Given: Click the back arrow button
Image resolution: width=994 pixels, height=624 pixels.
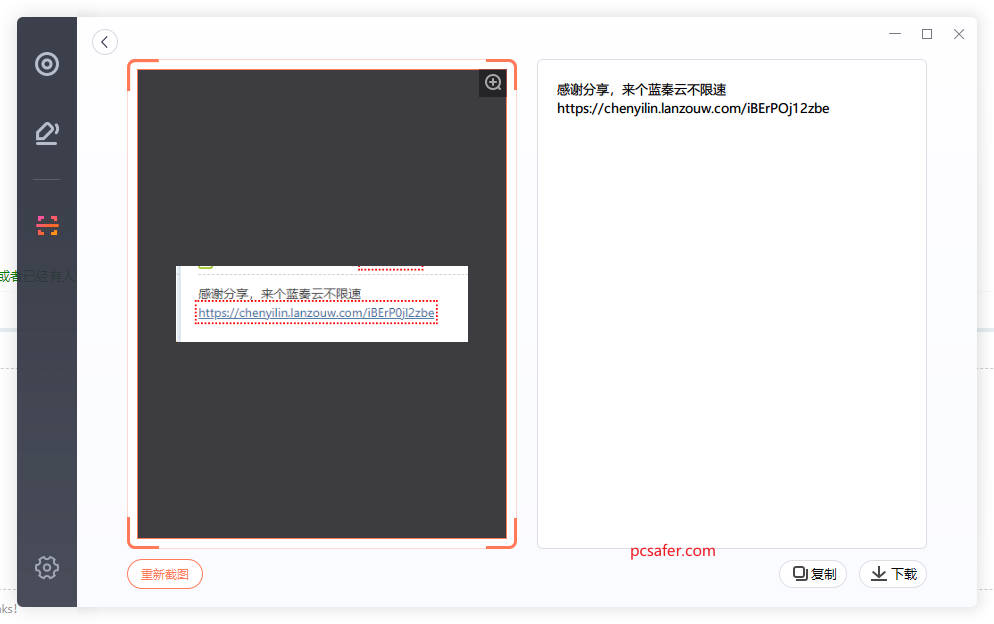Looking at the screenshot, I should coord(105,42).
